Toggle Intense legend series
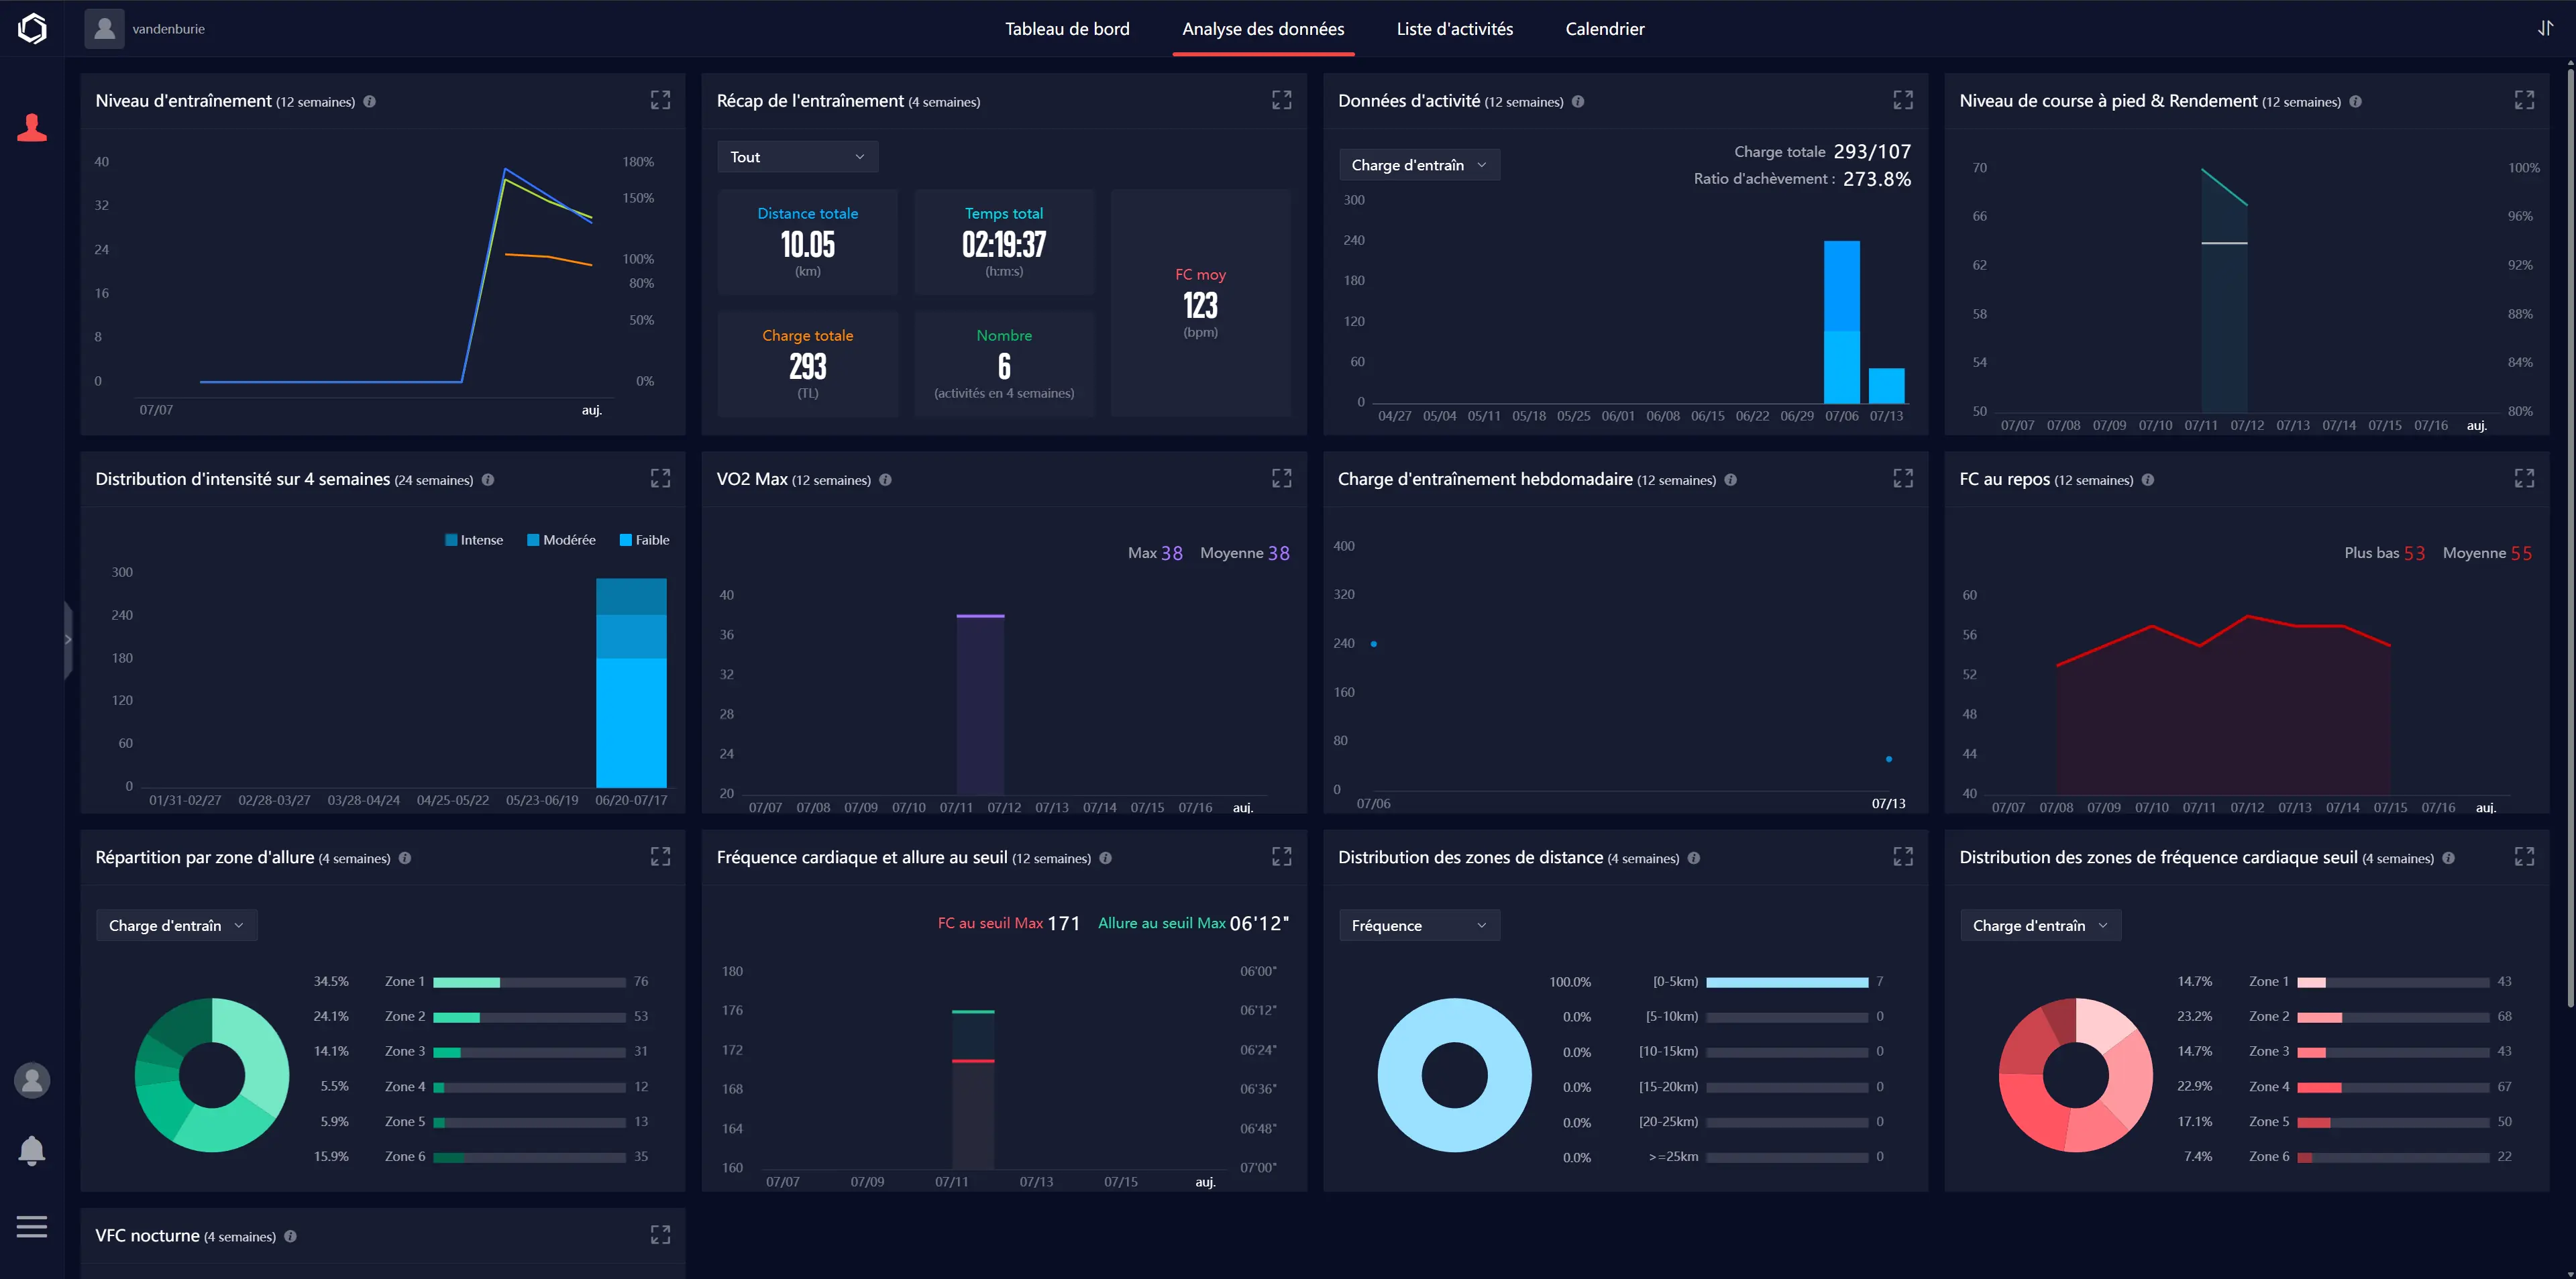This screenshot has width=2576, height=1279. click(474, 540)
